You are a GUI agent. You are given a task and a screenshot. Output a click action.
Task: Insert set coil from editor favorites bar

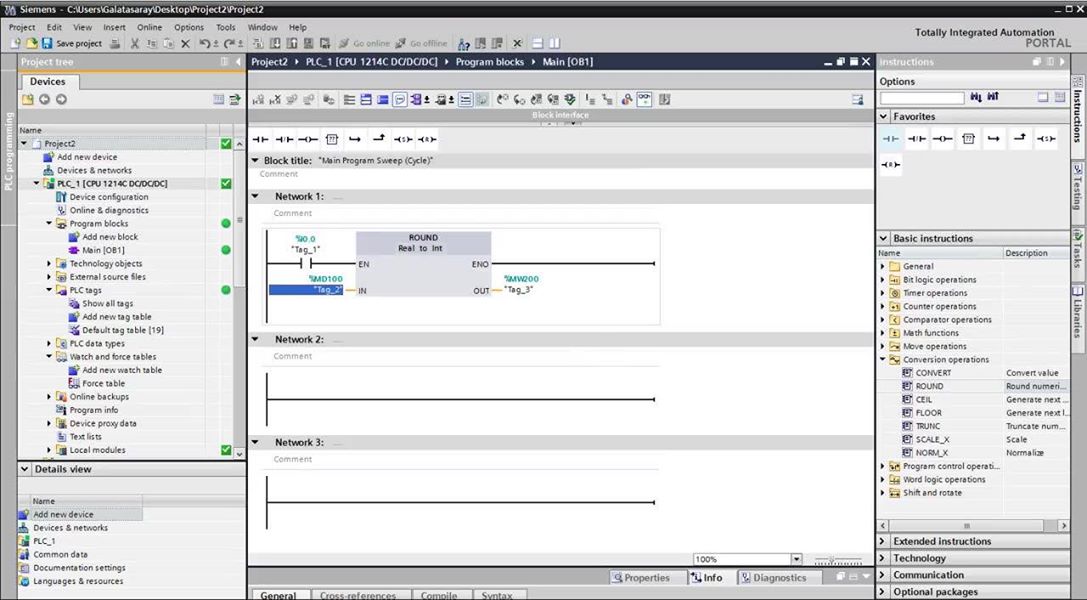(403, 139)
